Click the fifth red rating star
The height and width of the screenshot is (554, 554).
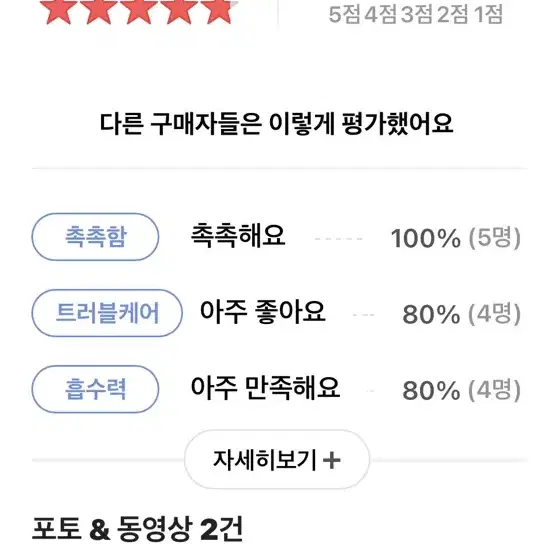(x=219, y=11)
